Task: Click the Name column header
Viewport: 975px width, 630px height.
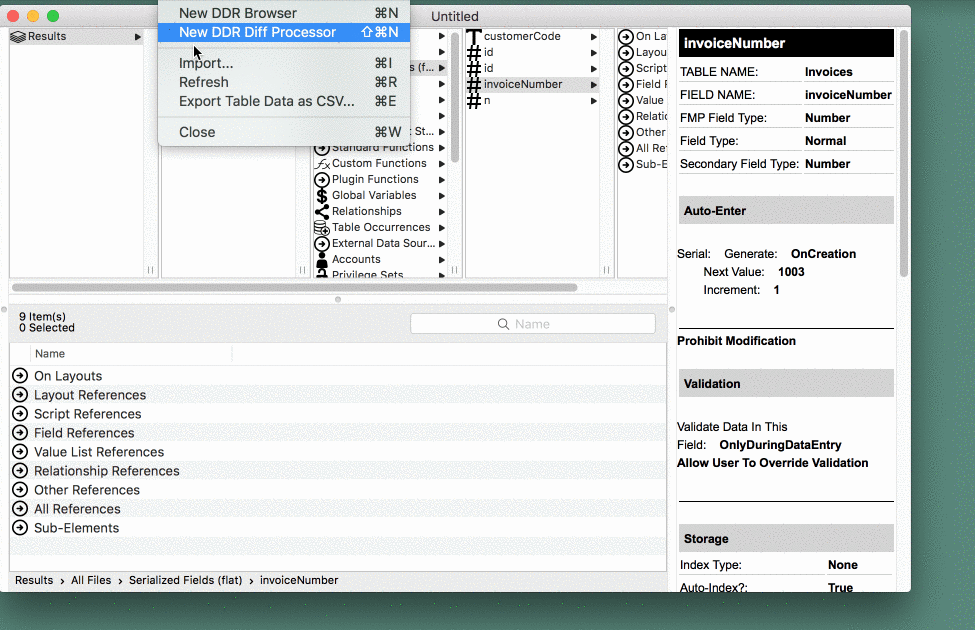Action: tap(50, 354)
